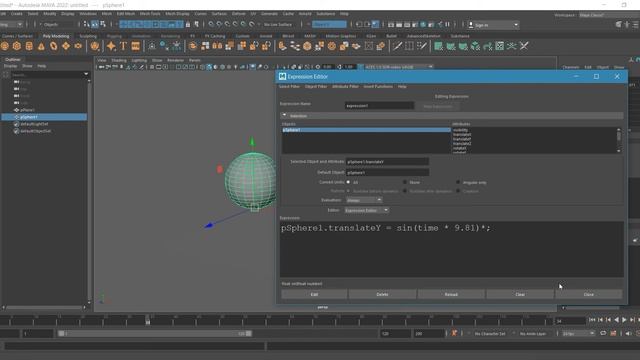Switch to the Poly Modeling shelf tab
640x360 pixels.
click(56, 36)
